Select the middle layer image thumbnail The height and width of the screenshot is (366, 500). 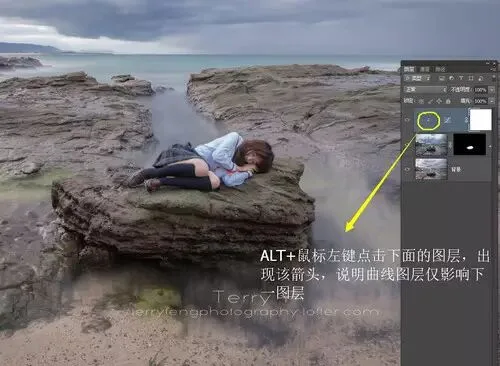431,145
